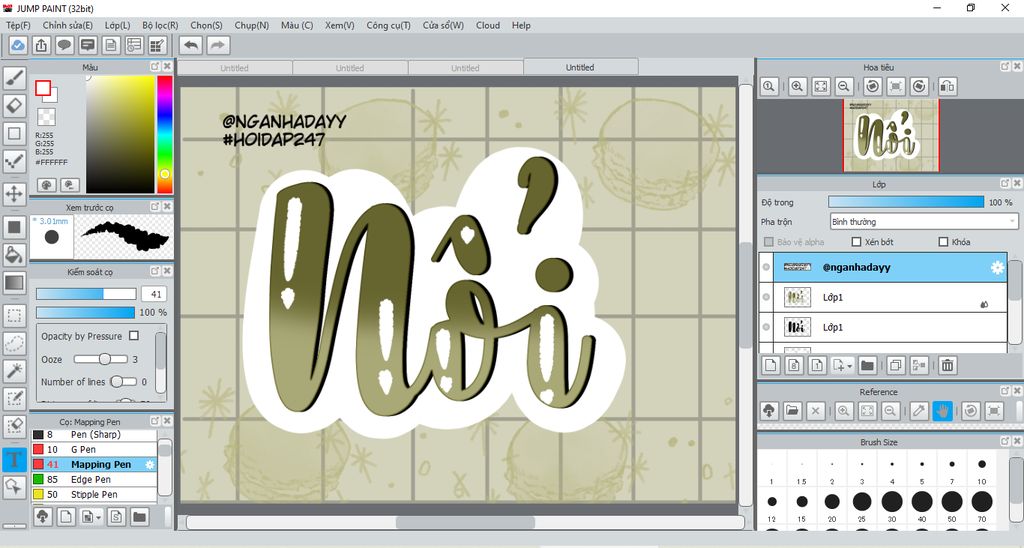
Task: Click the Ooze slider
Action: [x=101, y=359]
